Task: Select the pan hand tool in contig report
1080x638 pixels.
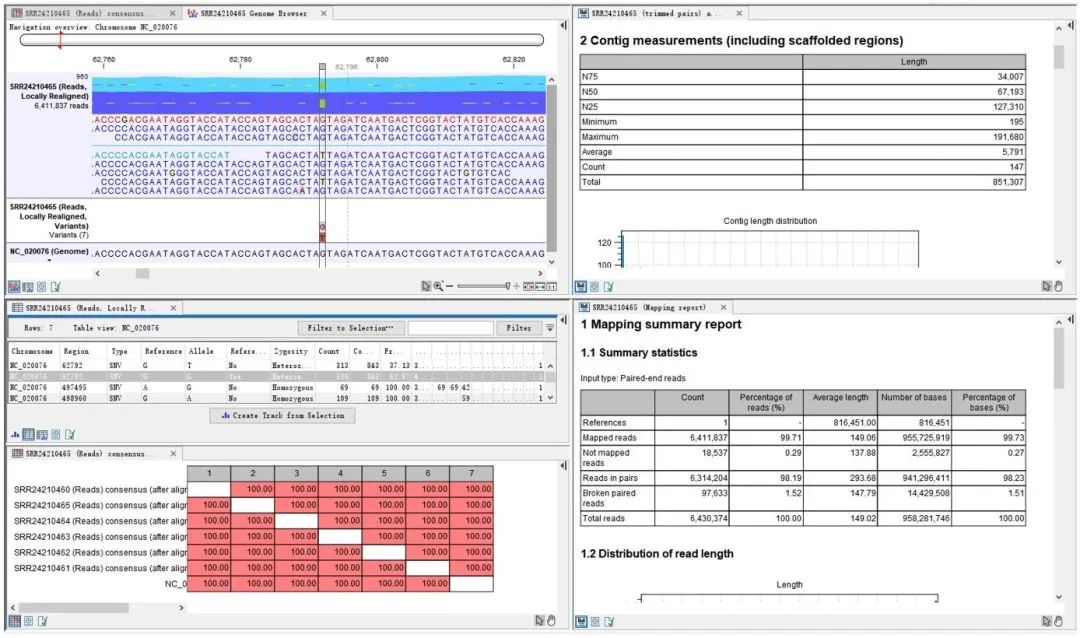Action: [1058, 286]
